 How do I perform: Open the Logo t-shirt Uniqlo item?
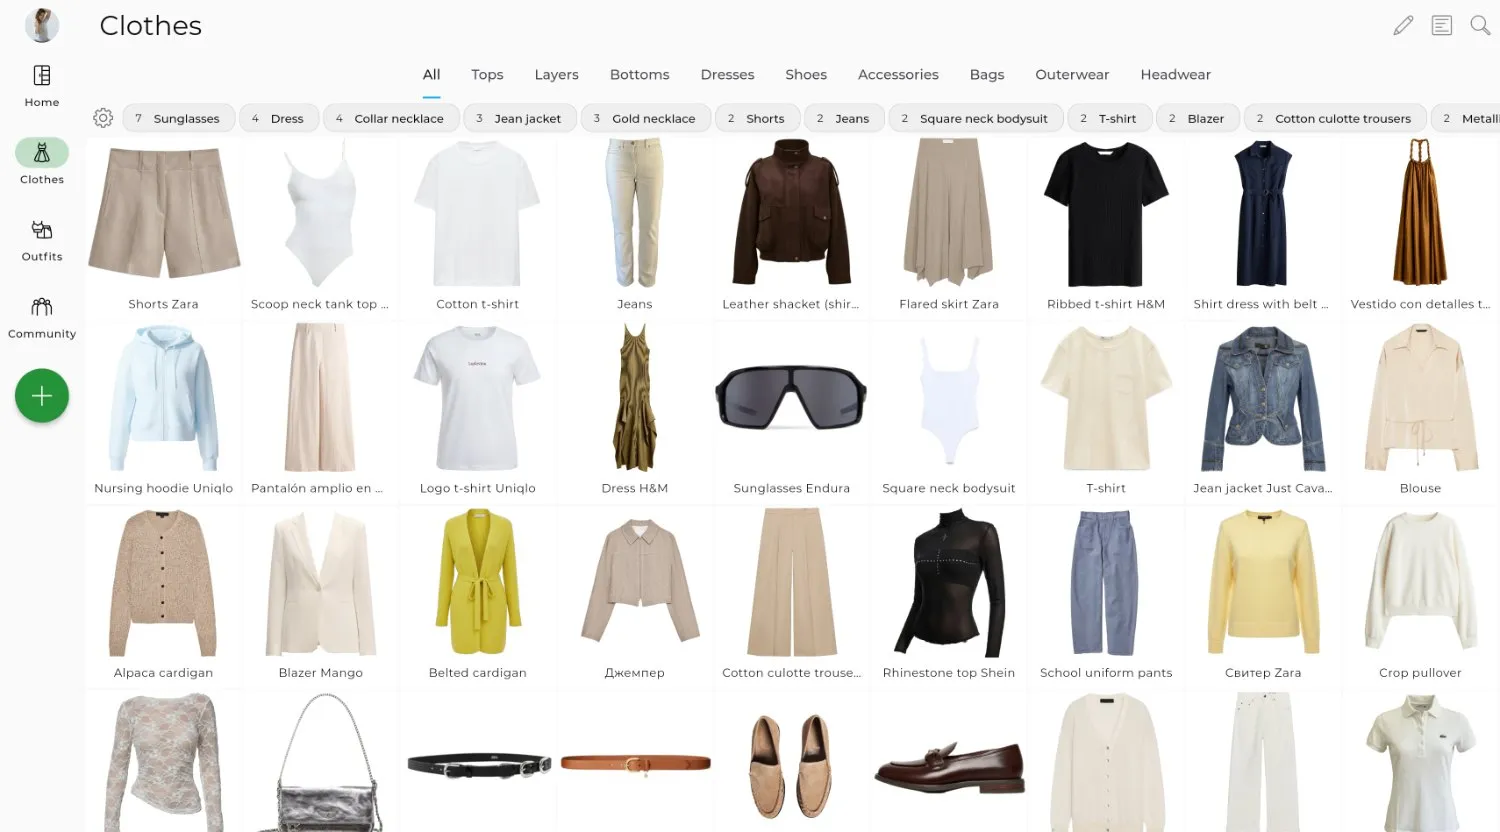(478, 411)
